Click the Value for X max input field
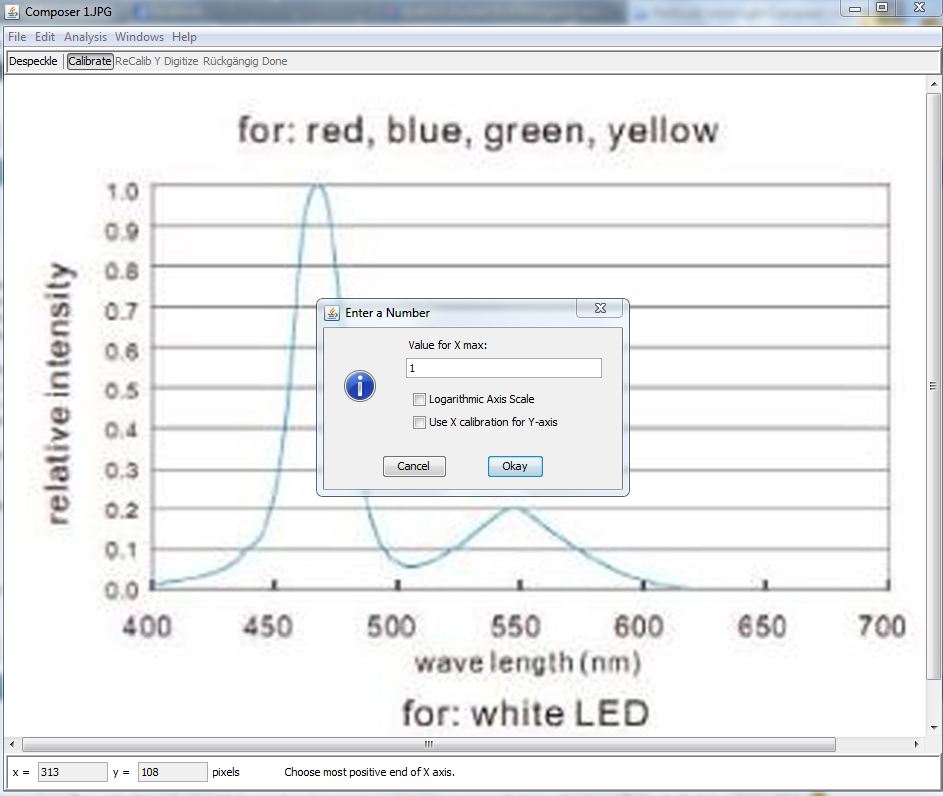Screen dimensions: 943x796 click(504, 368)
